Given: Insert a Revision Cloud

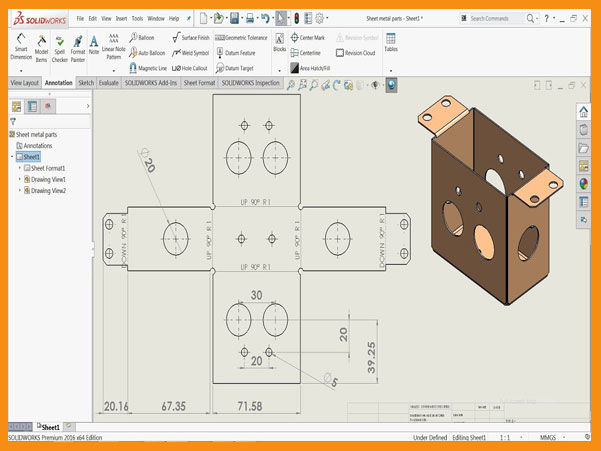Looking at the screenshot, I should tap(355, 53).
